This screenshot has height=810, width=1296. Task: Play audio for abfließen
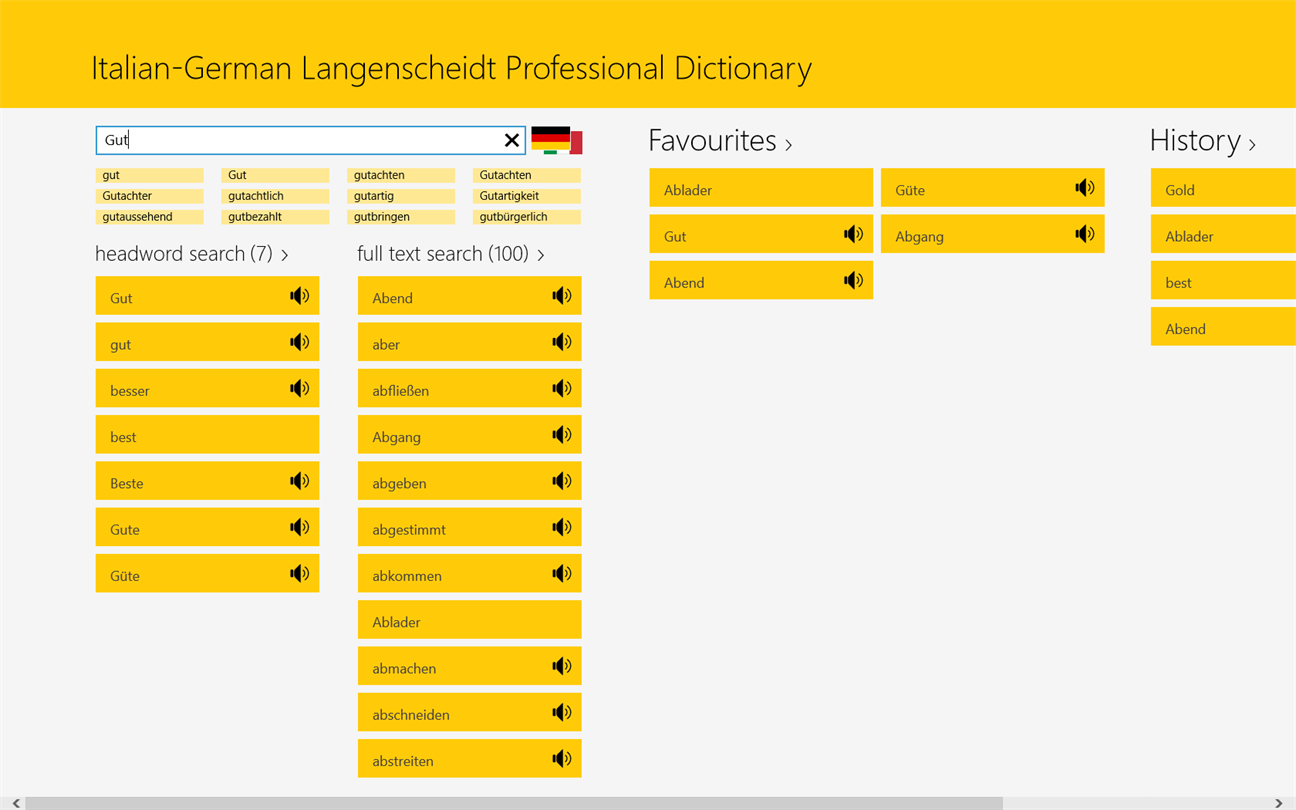click(x=561, y=388)
